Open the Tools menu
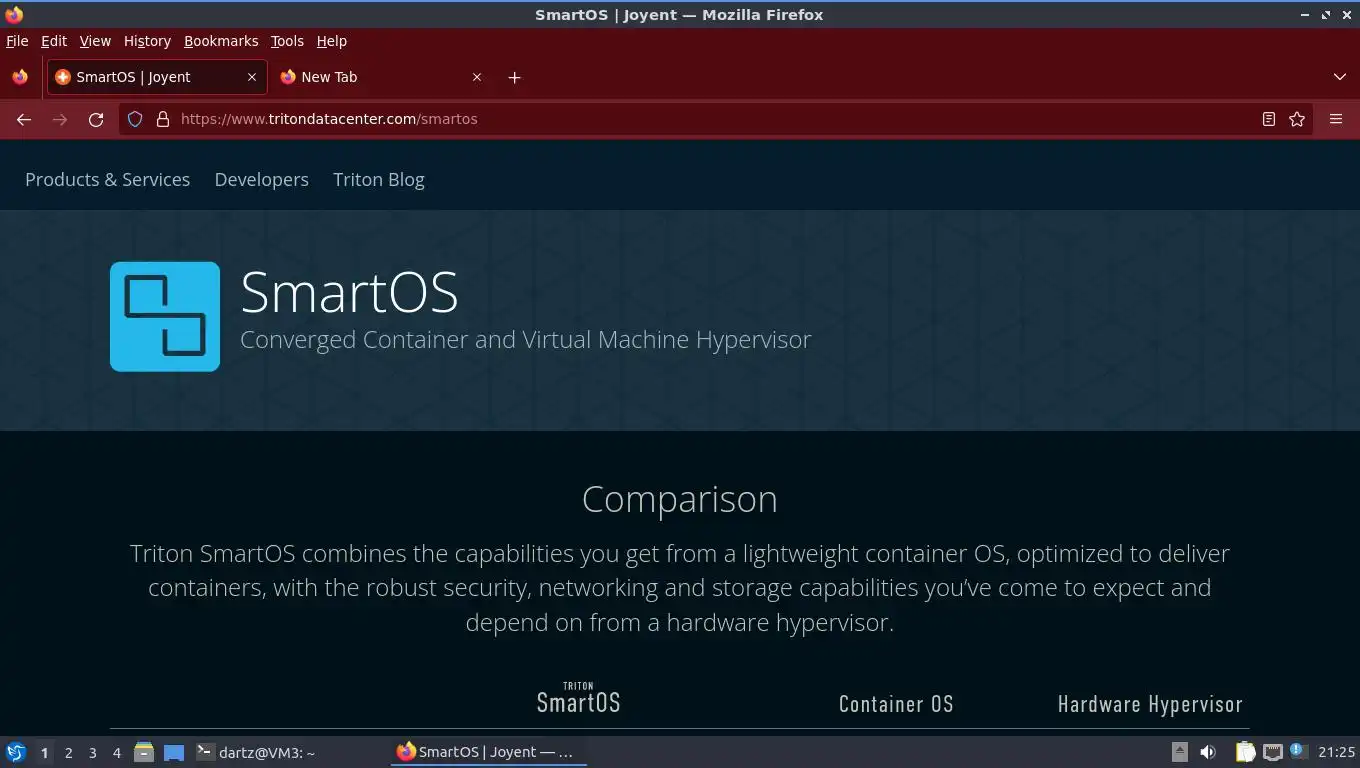This screenshot has width=1360, height=768. (287, 41)
